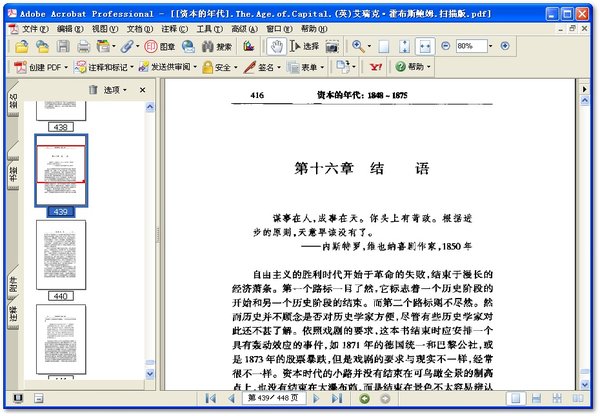Print the document with printer icon
The height and width of the screenshot is (416, 600).
pyautogui.click(x=83, y=46)
